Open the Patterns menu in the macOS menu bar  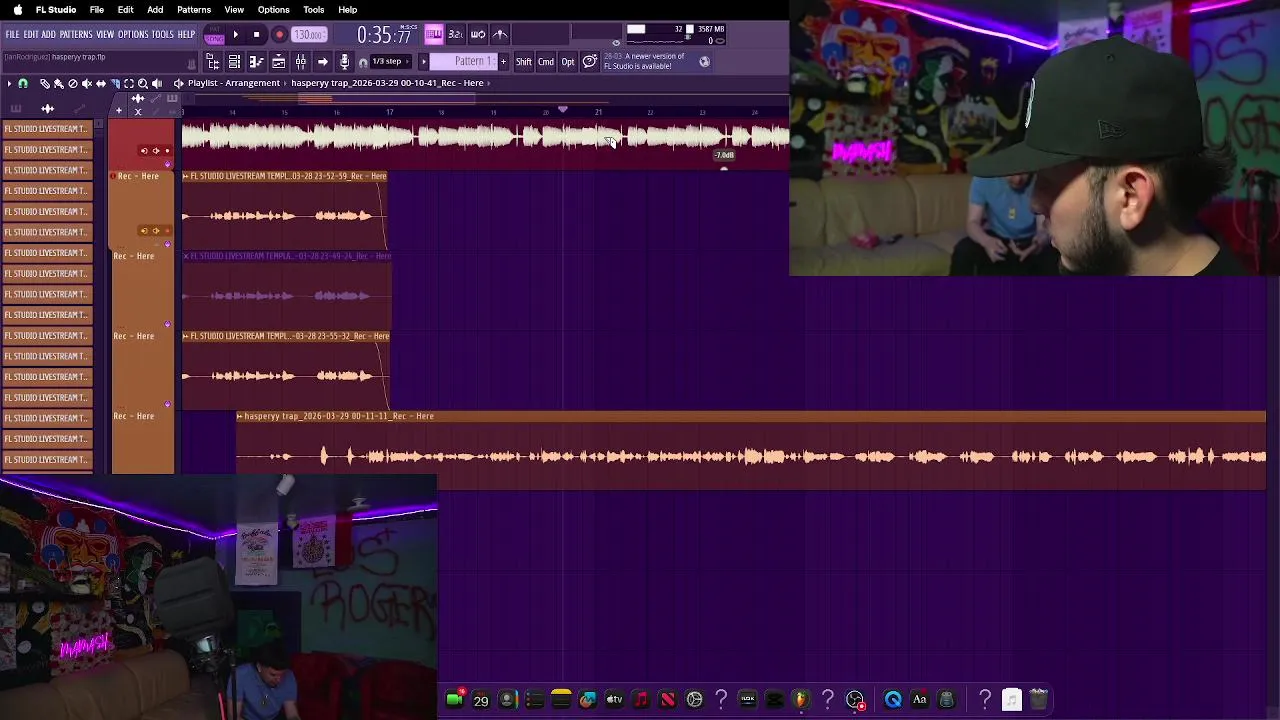click(194, 10)
